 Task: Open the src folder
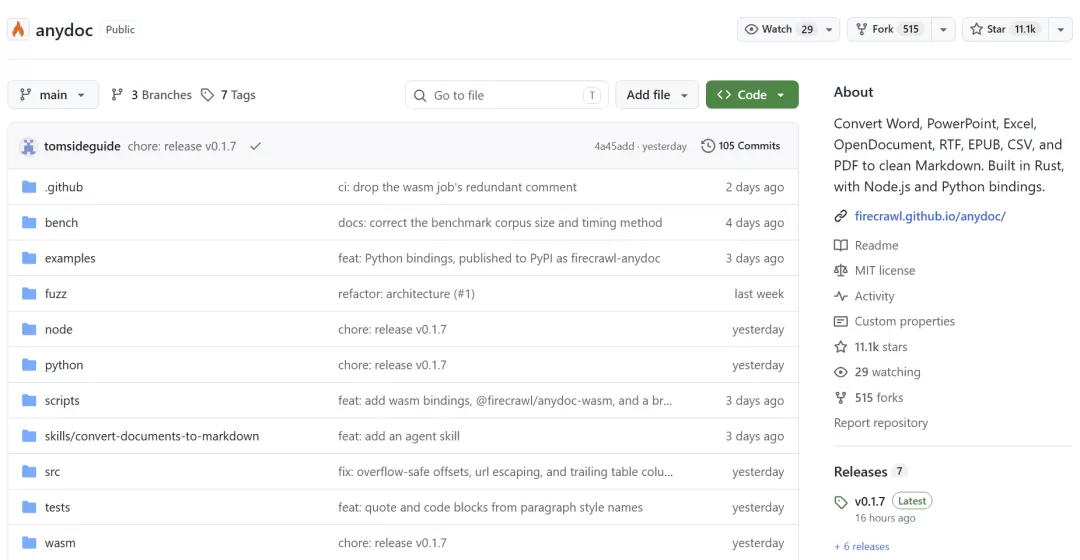click(x=52, y=472)
